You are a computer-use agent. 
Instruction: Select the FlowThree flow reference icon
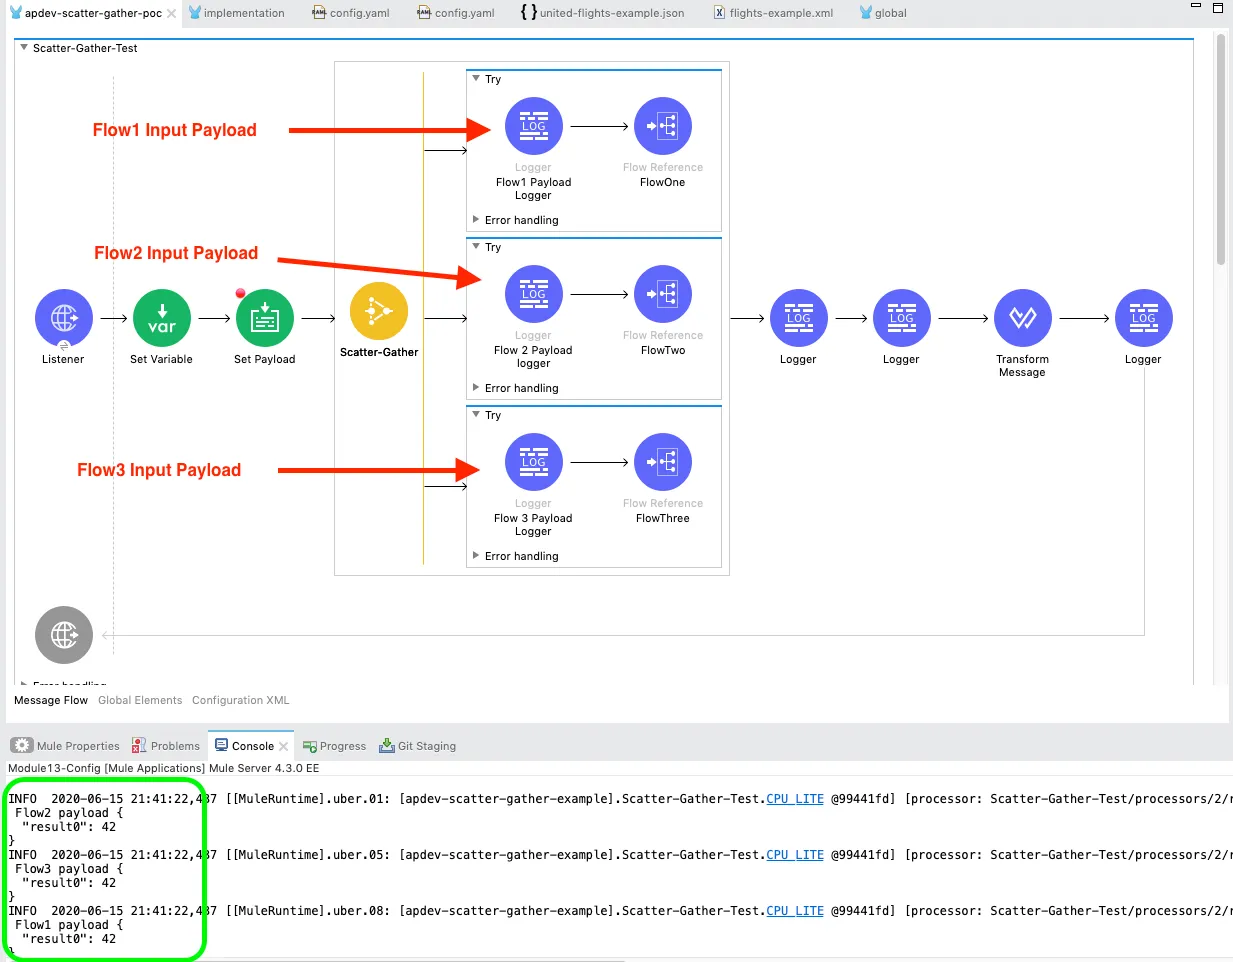click(663, 462)
